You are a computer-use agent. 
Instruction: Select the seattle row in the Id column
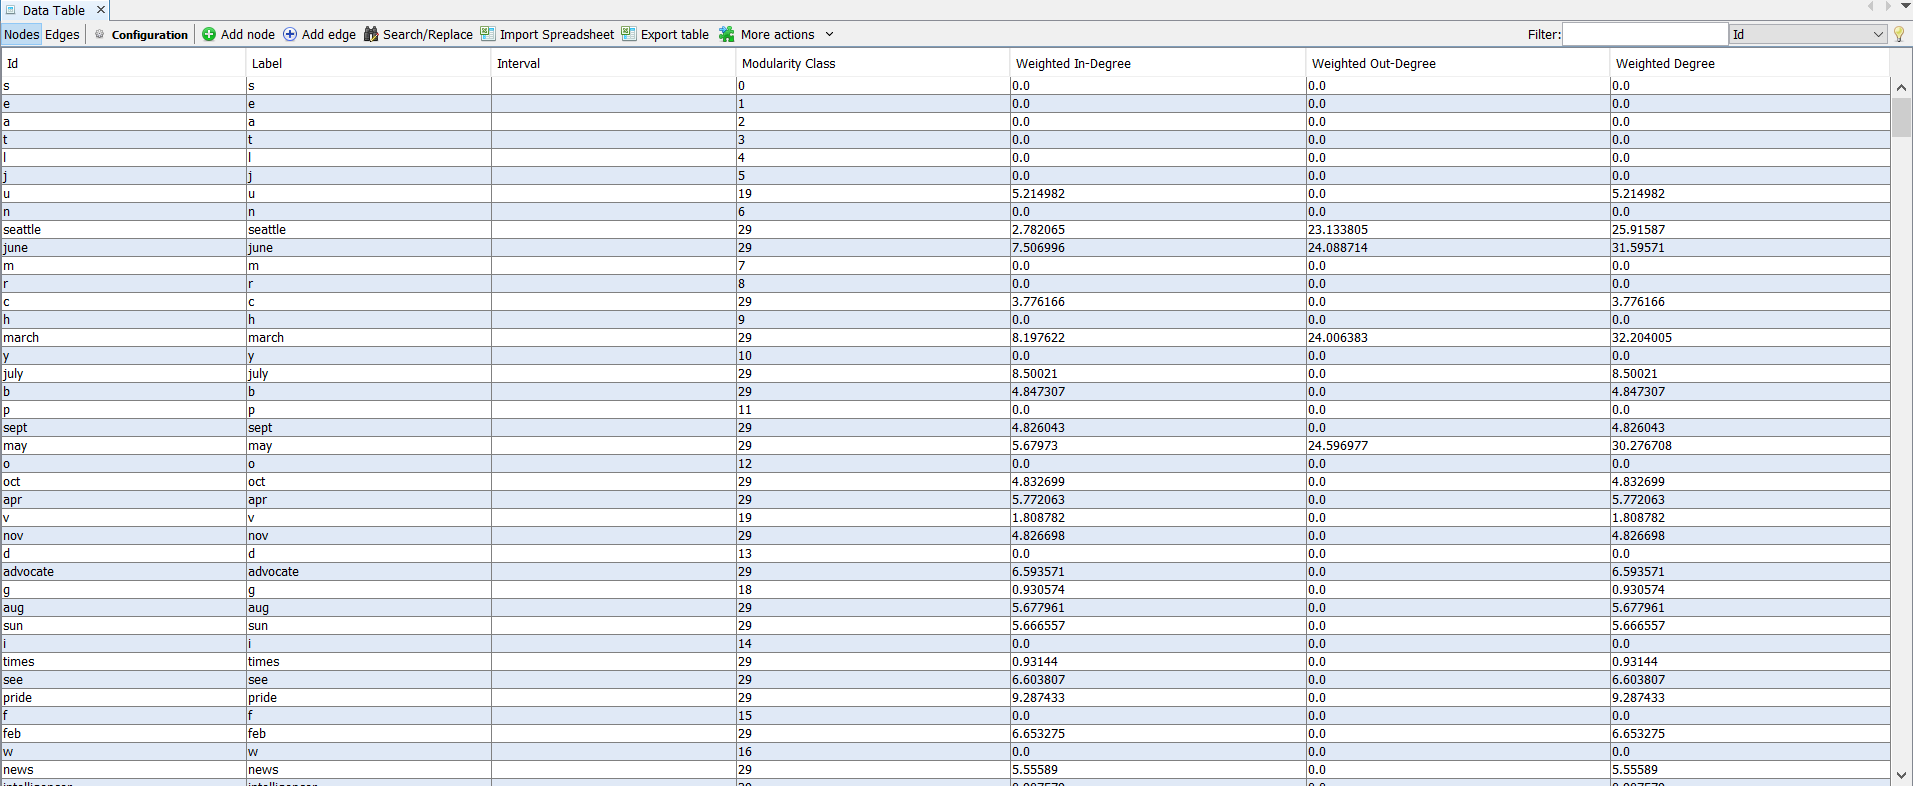click(x=22, y=229)
